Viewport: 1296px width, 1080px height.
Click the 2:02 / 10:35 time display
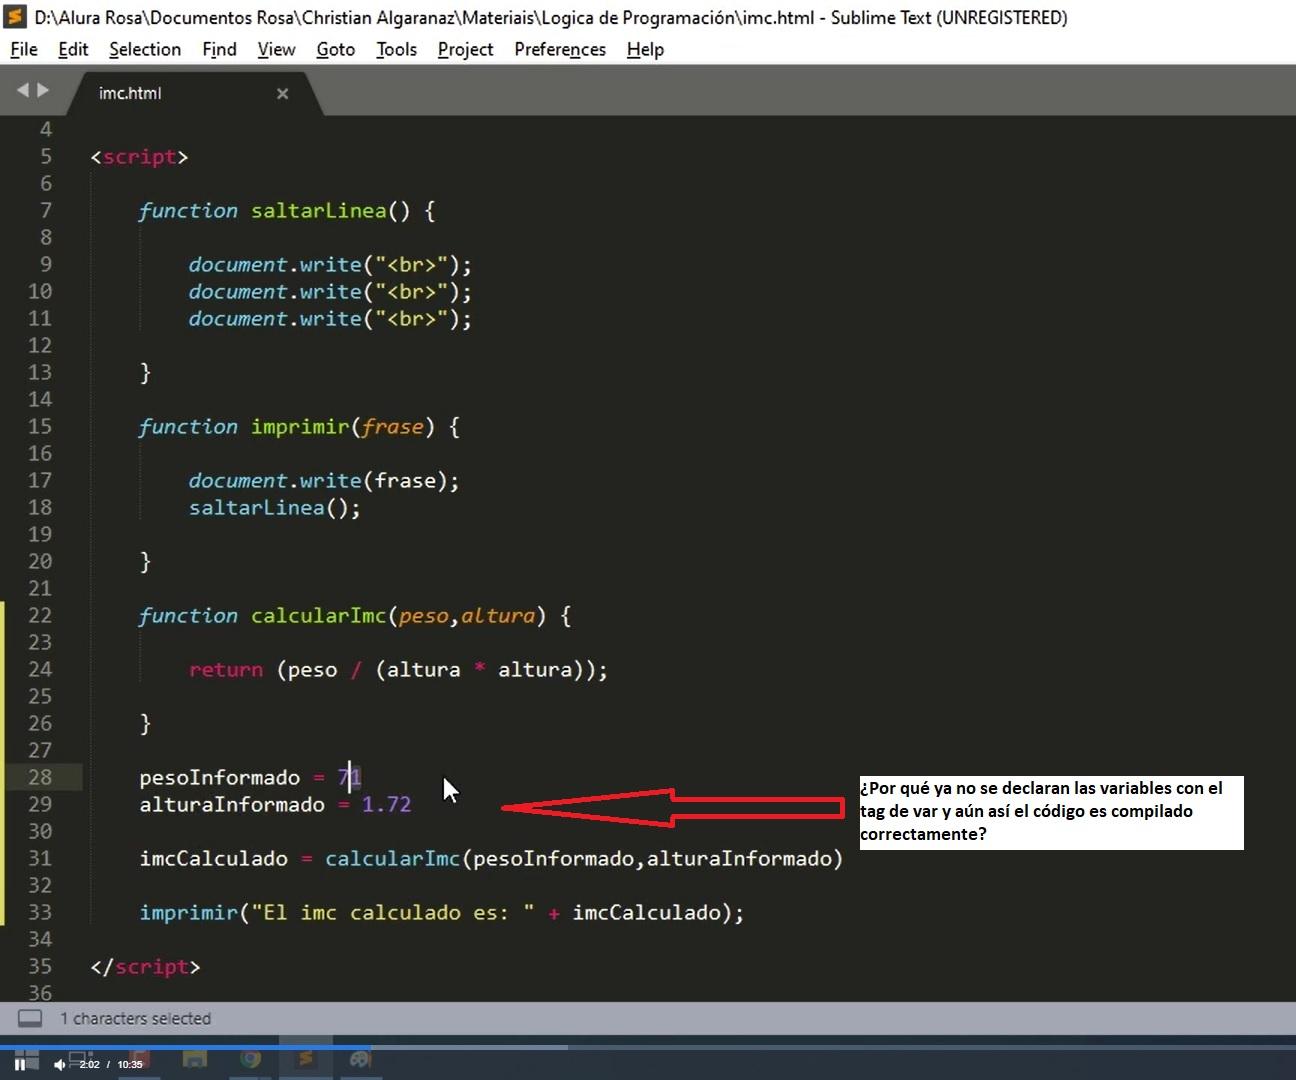(111, 1064)
